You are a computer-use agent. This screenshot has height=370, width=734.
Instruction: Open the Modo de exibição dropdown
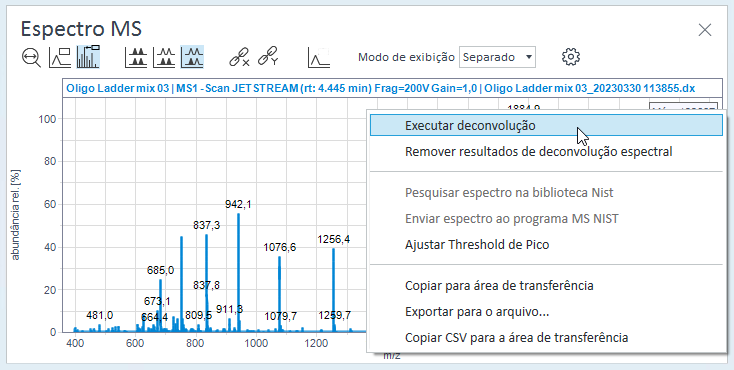tap(497, 57)
